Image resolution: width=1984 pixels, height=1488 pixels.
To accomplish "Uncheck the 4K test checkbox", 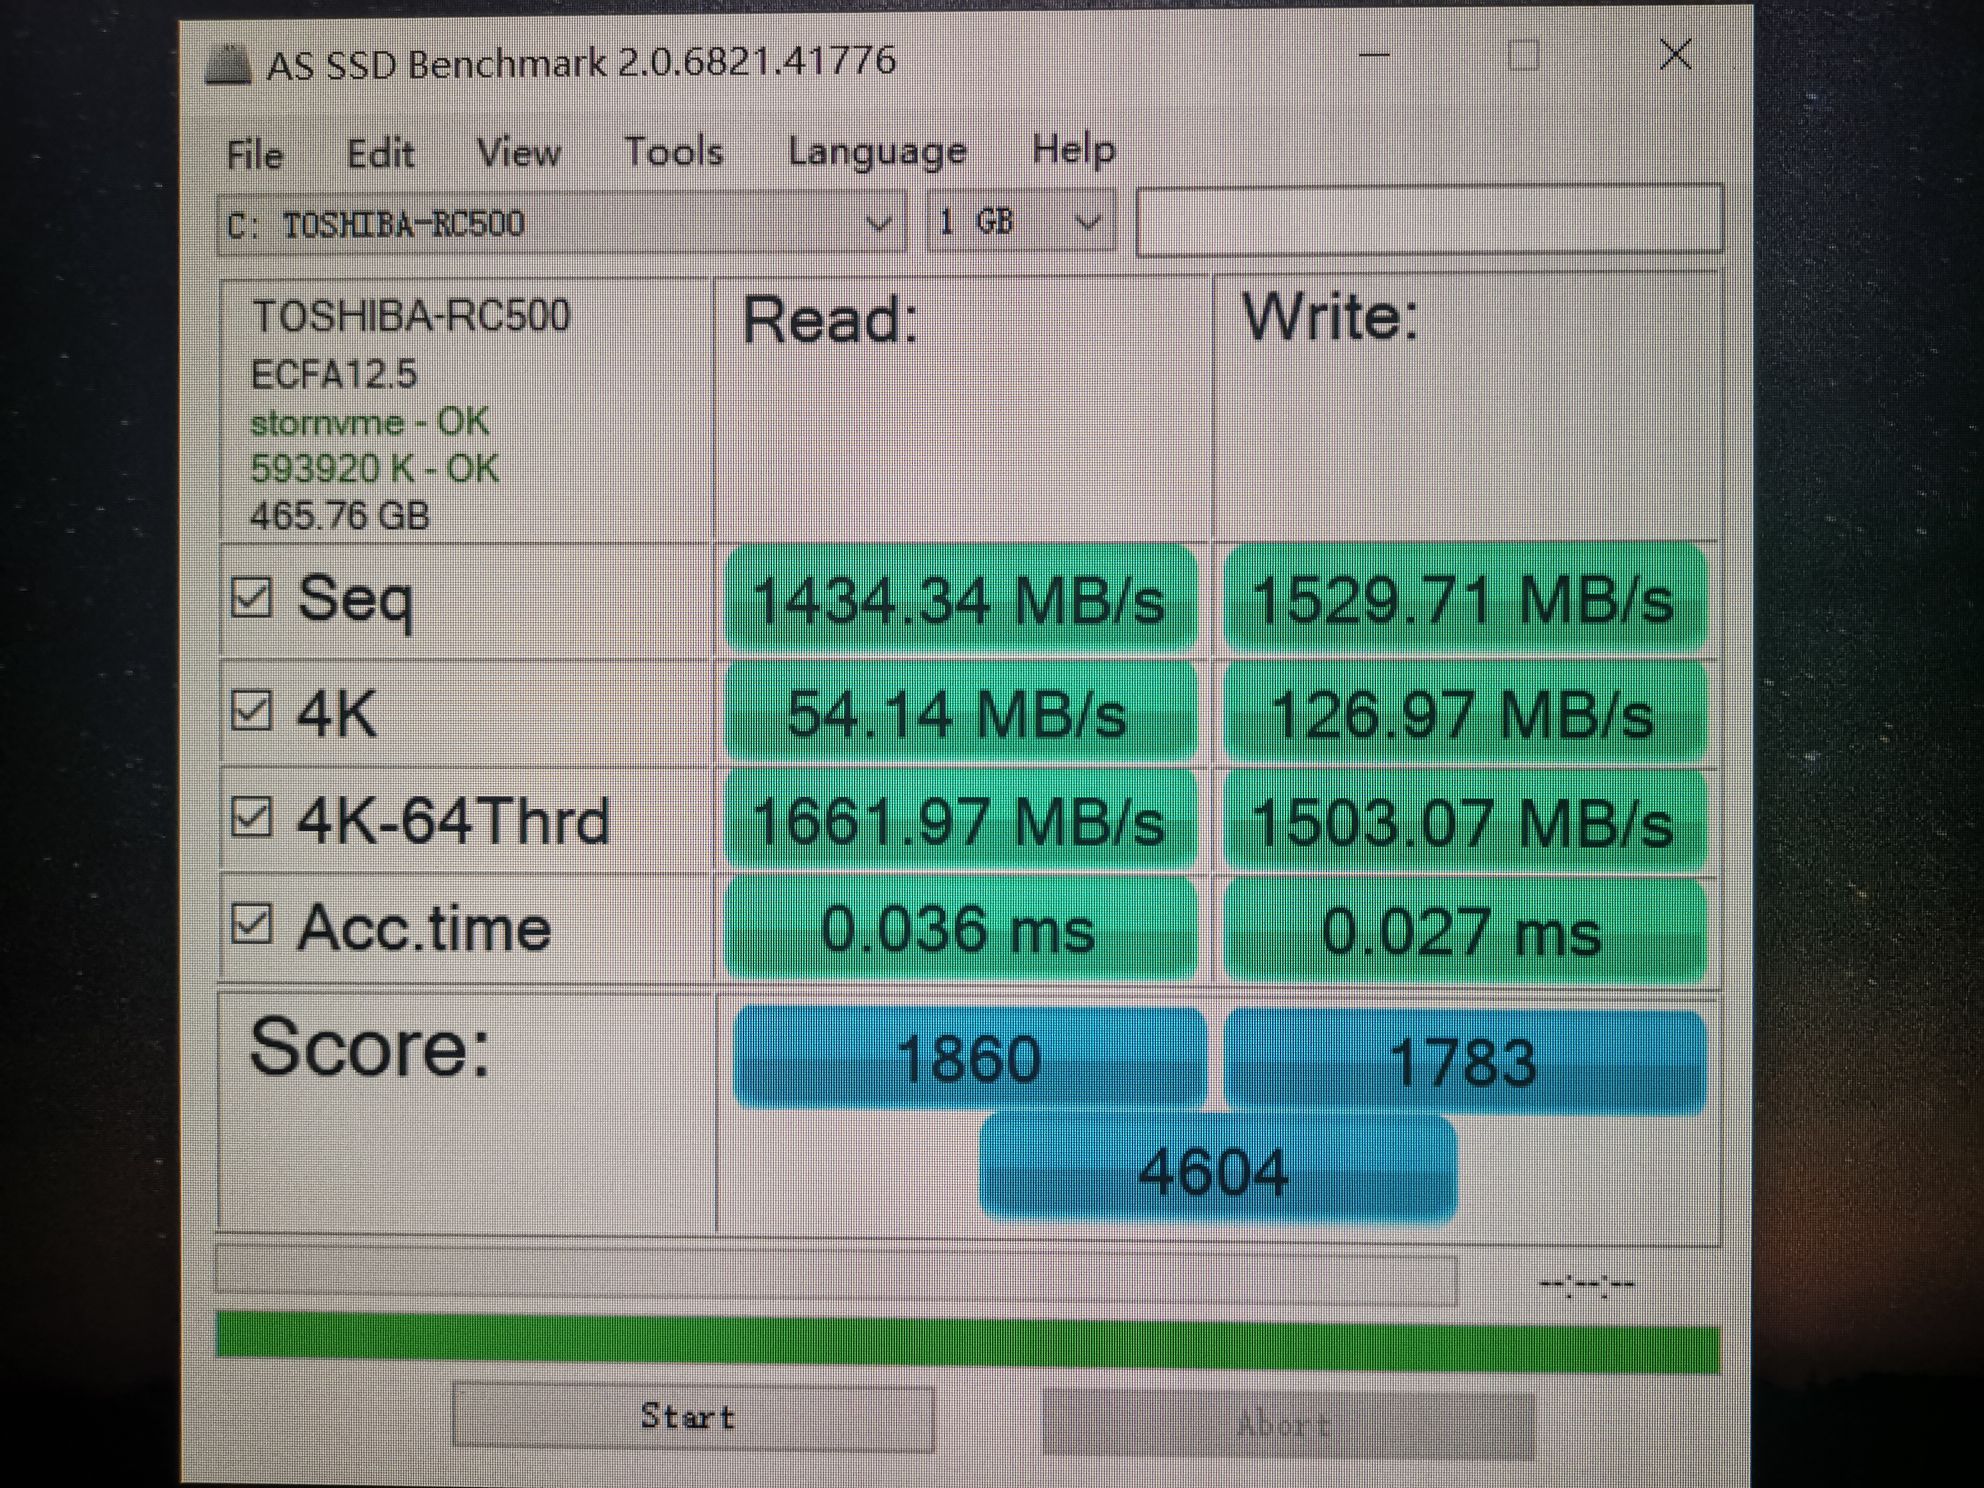I will click(251, 711).
